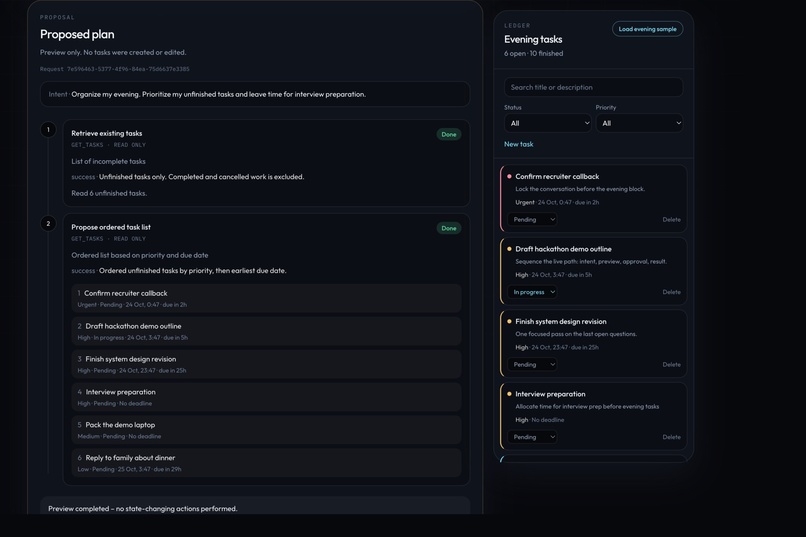Click the '6 open · 10 finished' counter

[534, 53]
